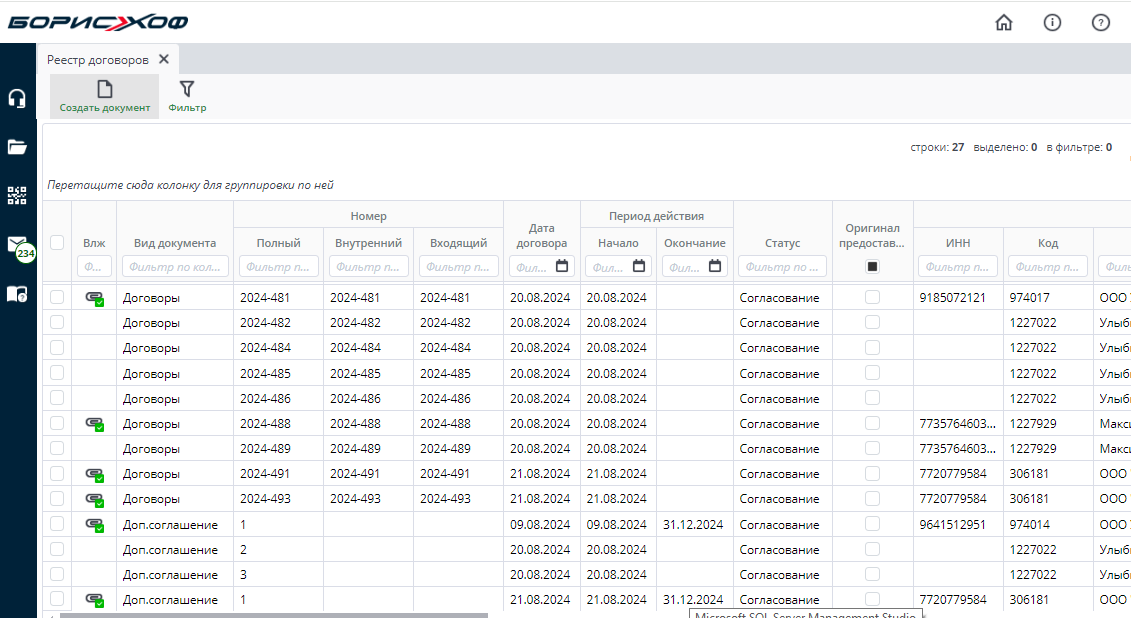The image size is (1131, 618).
Task: Tick row checkbox for contract 2024-482
Action: 57,322
